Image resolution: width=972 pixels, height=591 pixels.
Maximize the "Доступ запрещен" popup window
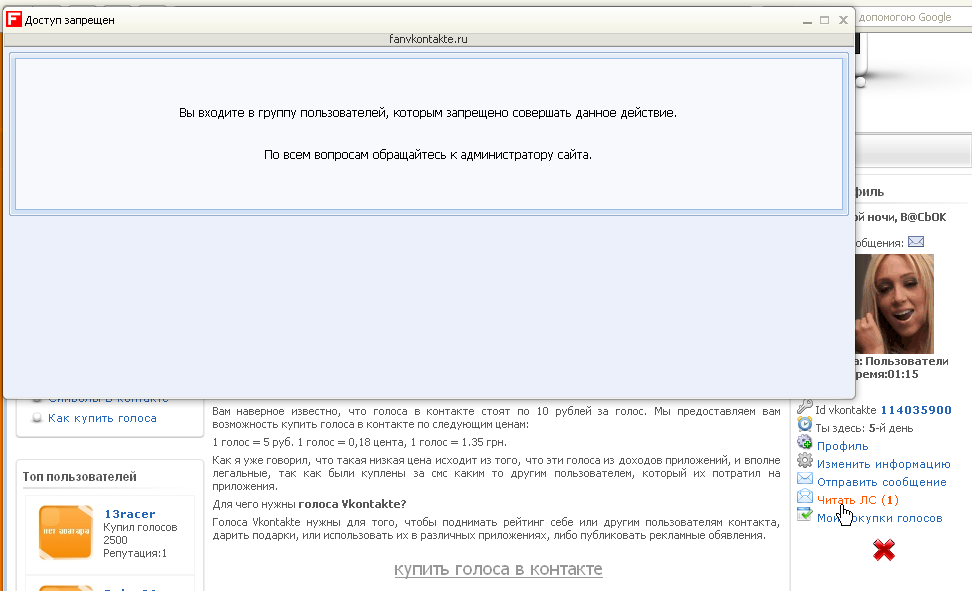coord(824,20)
